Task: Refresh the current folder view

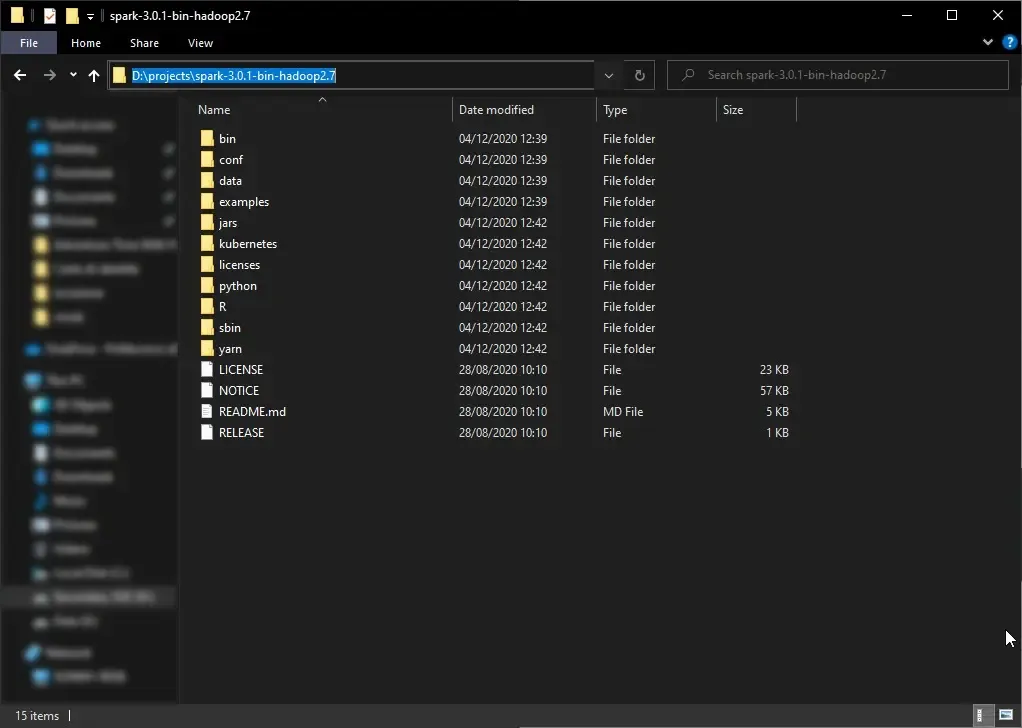Action: 640,76
